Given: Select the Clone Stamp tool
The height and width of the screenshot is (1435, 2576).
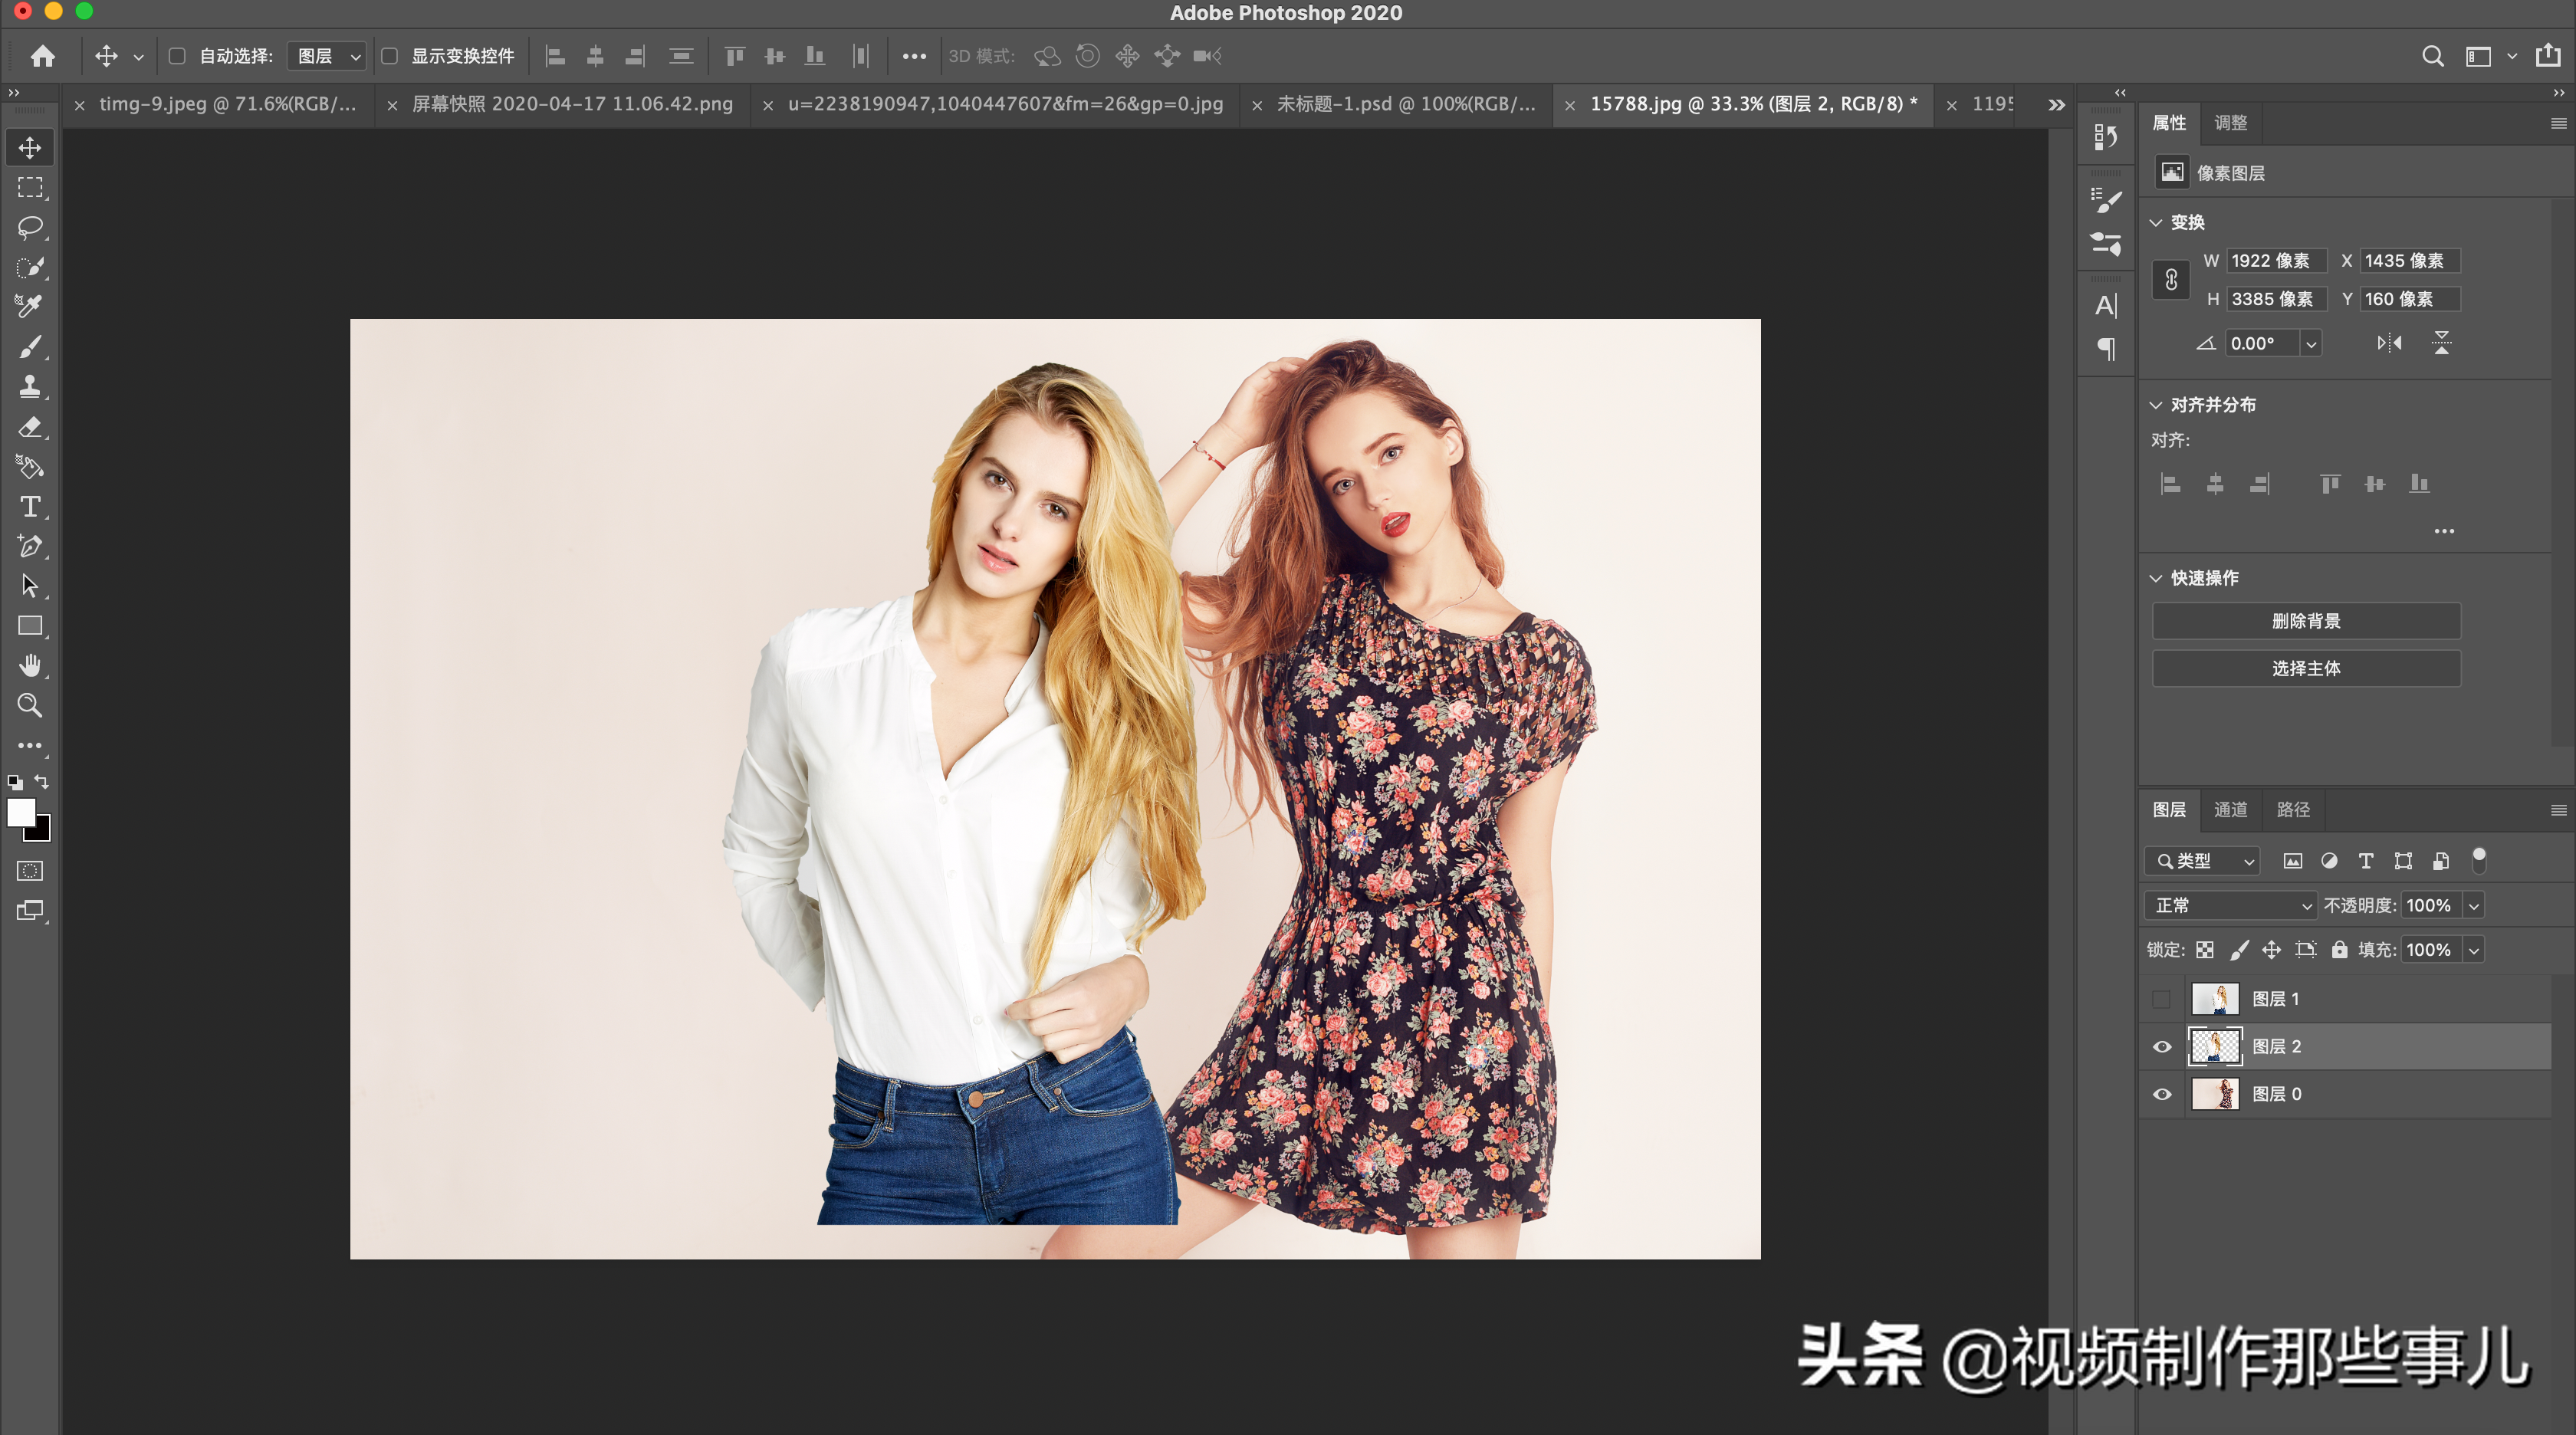Looking at the screenshot, I should point(30,387).
